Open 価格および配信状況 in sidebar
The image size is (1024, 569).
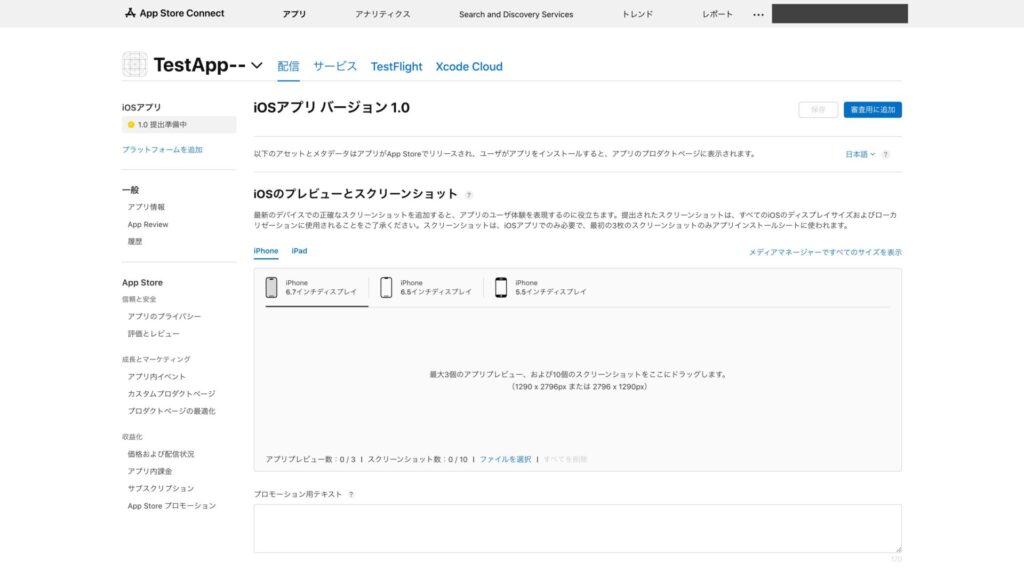pos(161,454)
